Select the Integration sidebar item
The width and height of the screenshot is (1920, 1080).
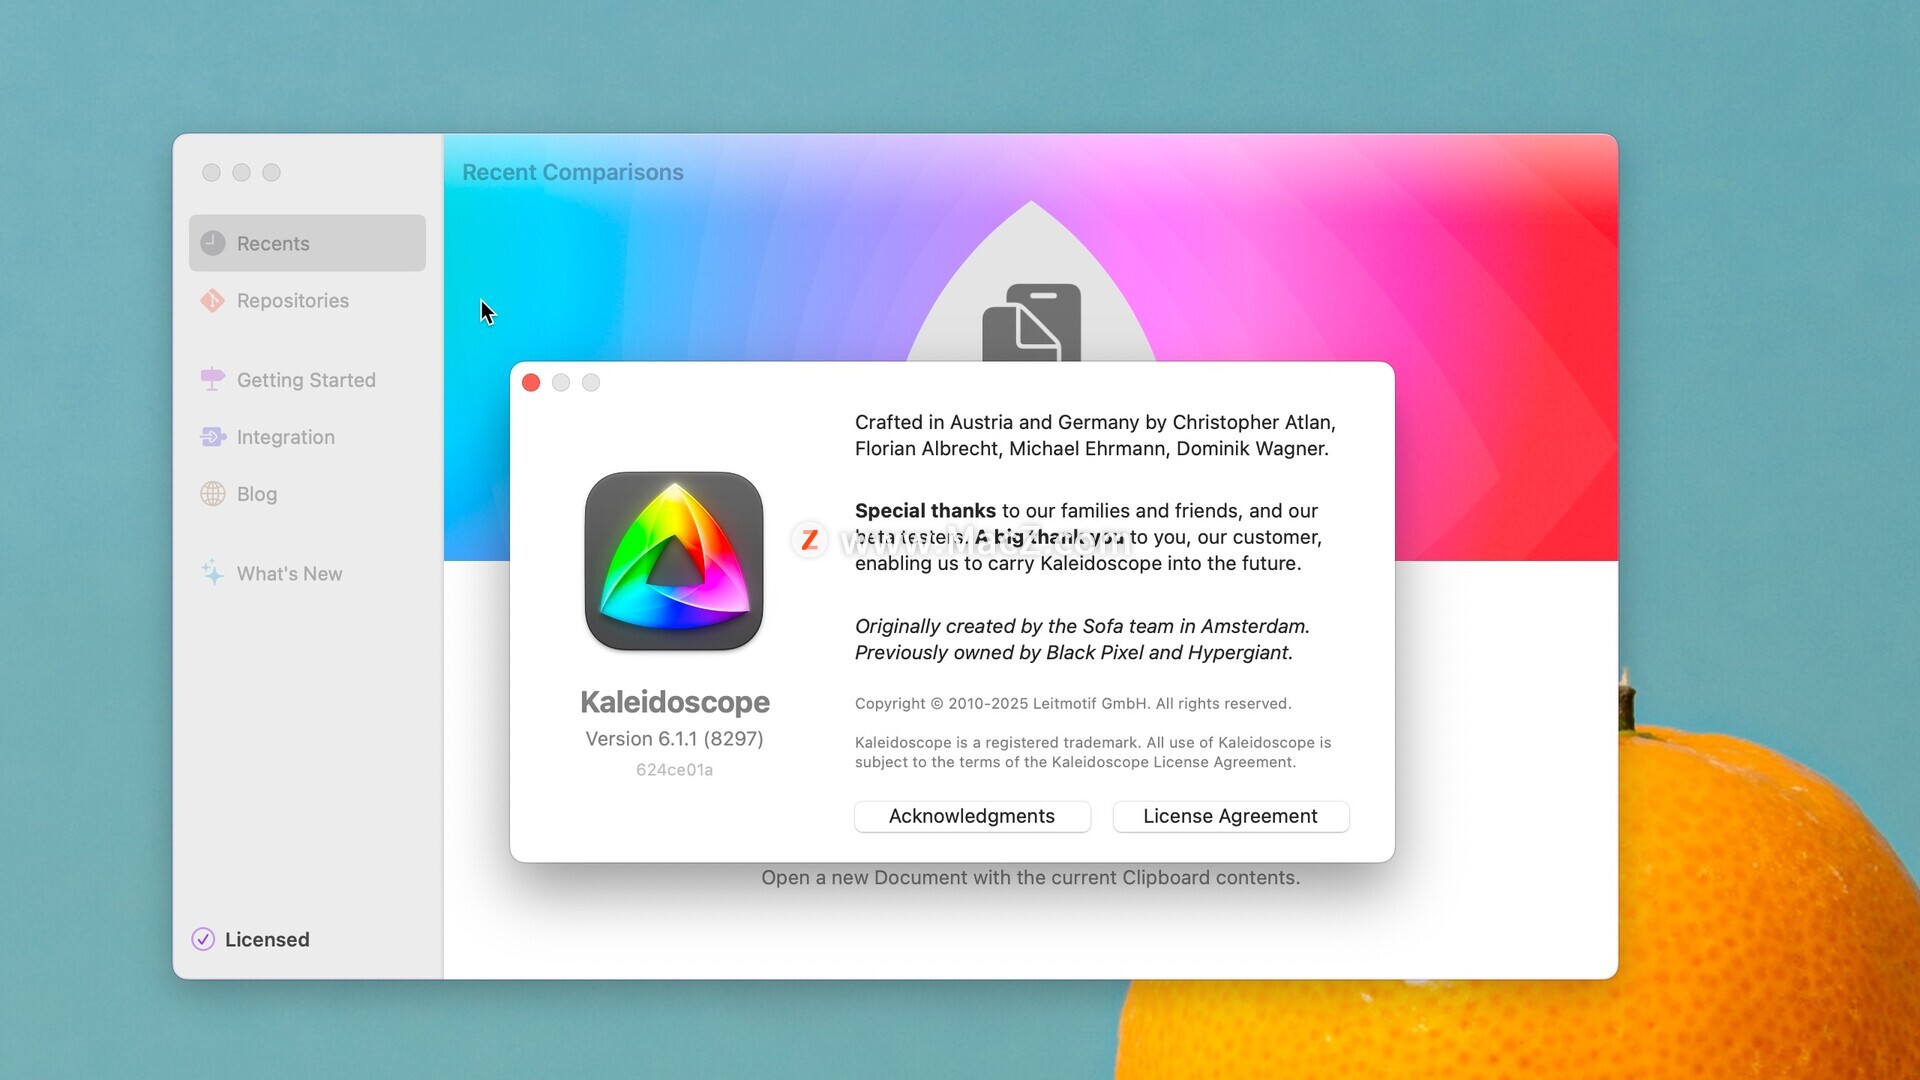click(307, 437)
